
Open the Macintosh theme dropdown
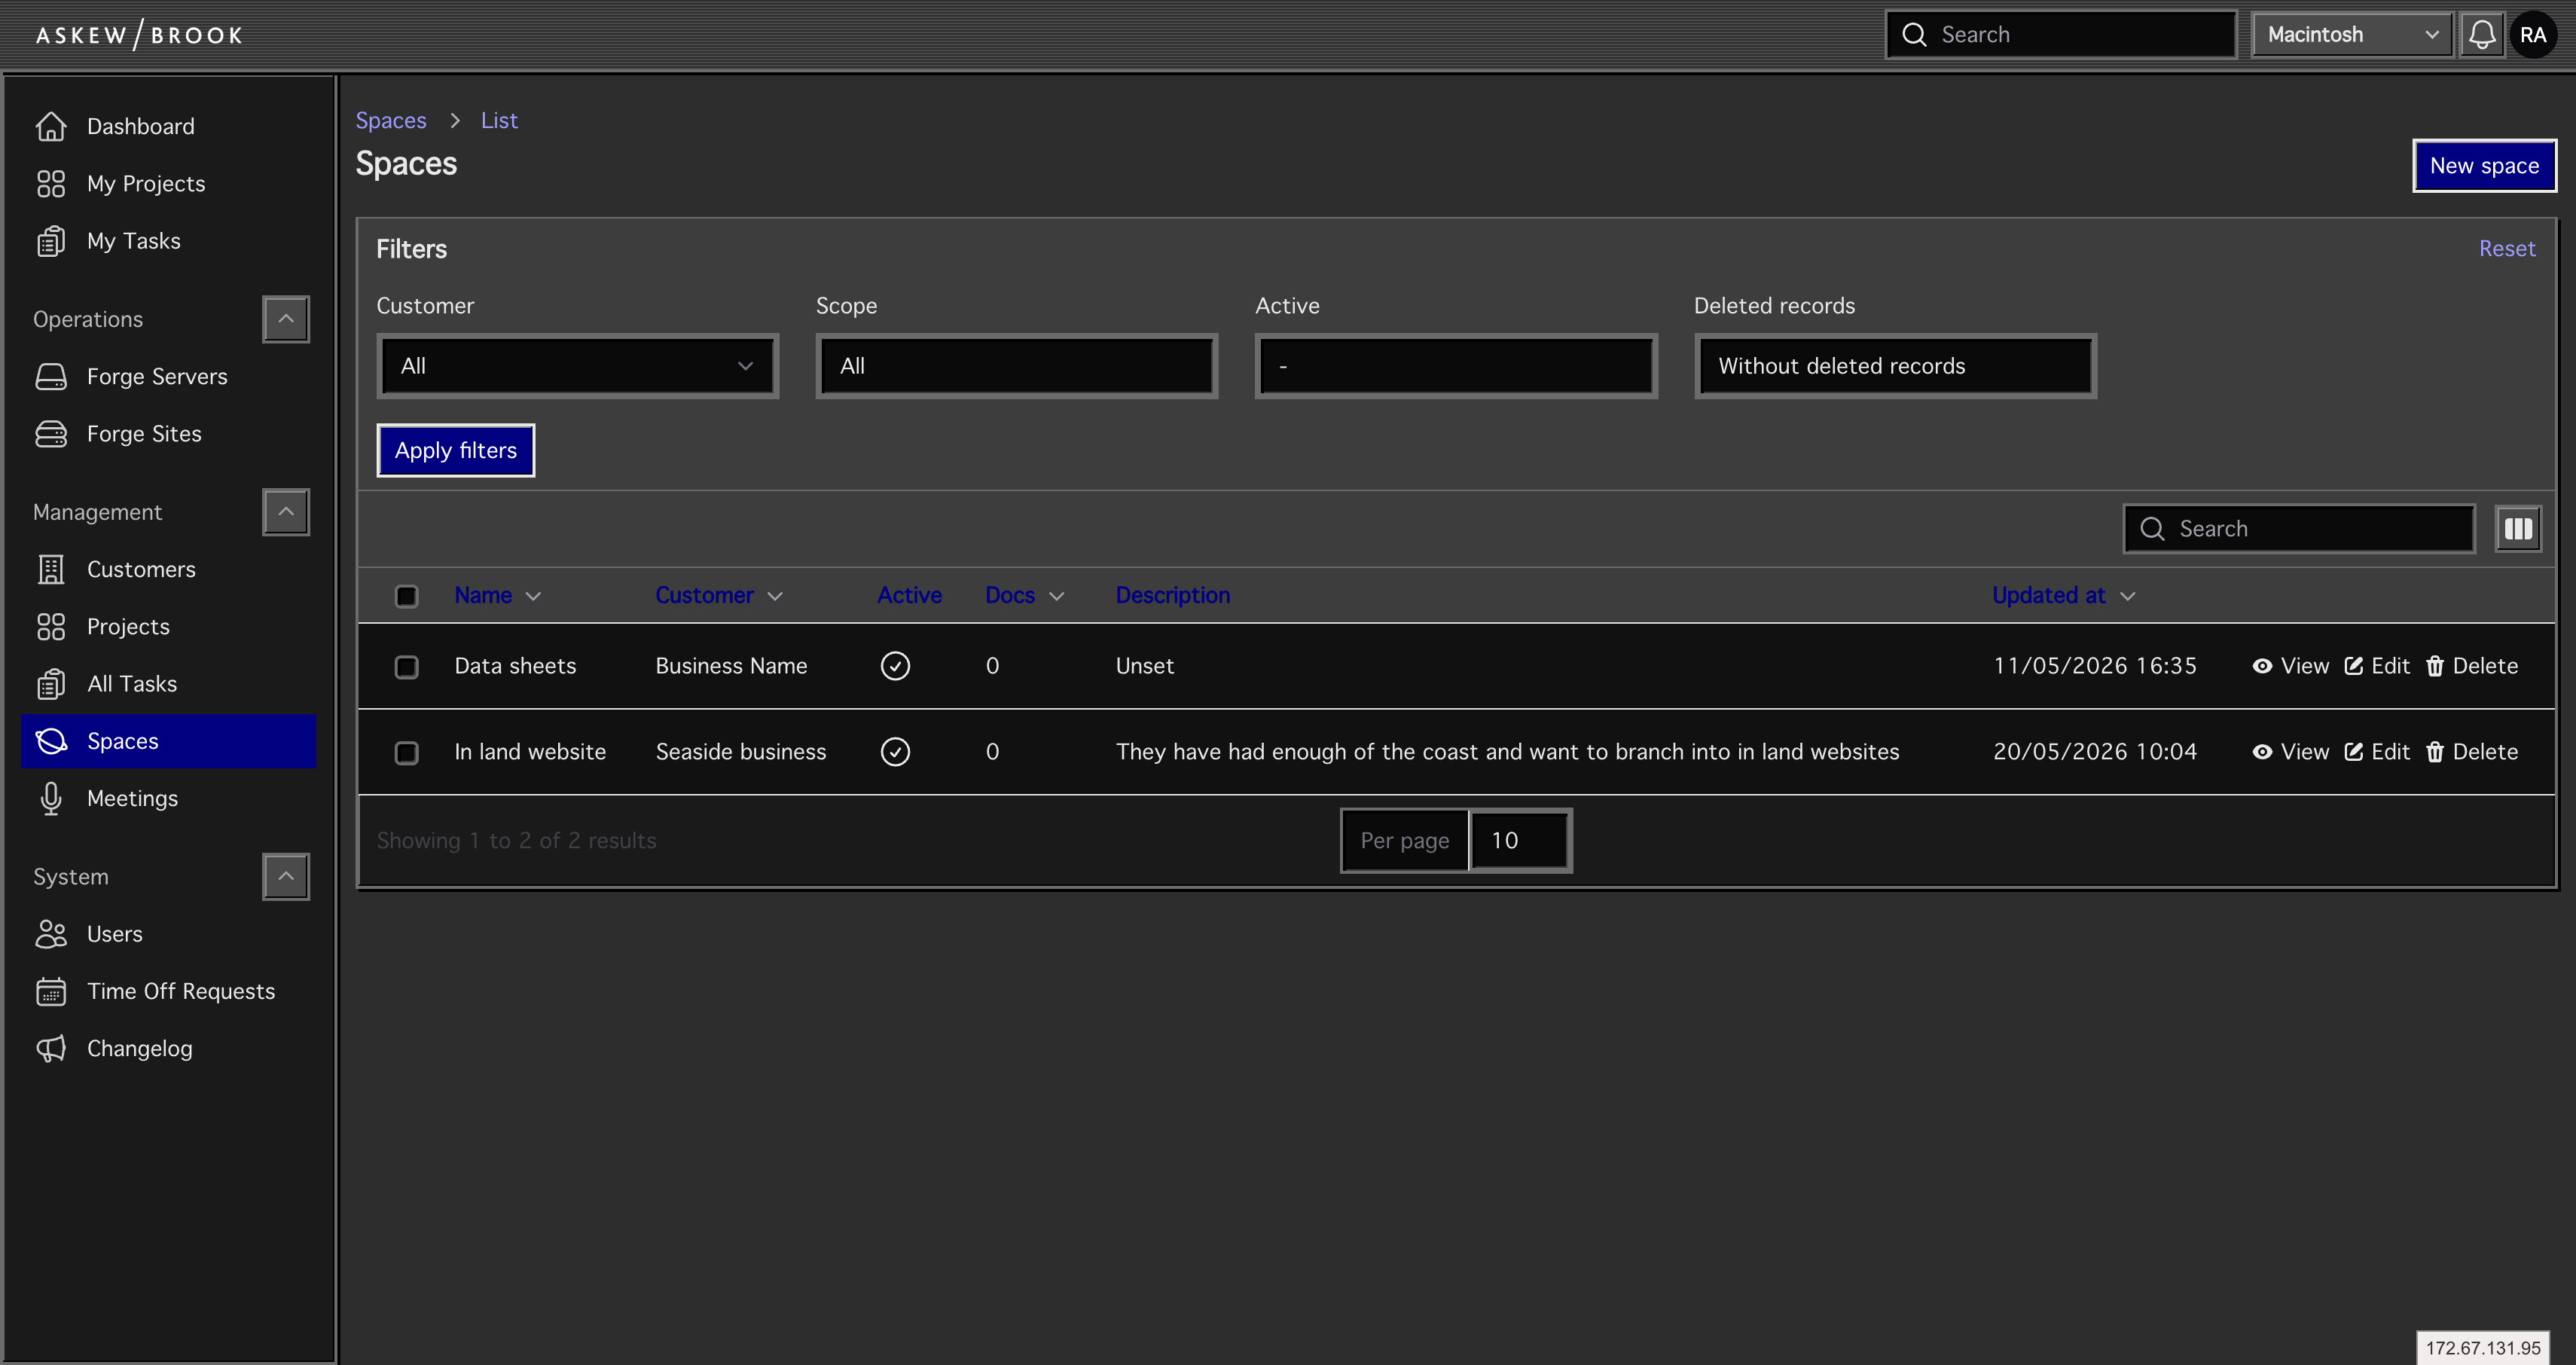click(x=2352, y=35)
